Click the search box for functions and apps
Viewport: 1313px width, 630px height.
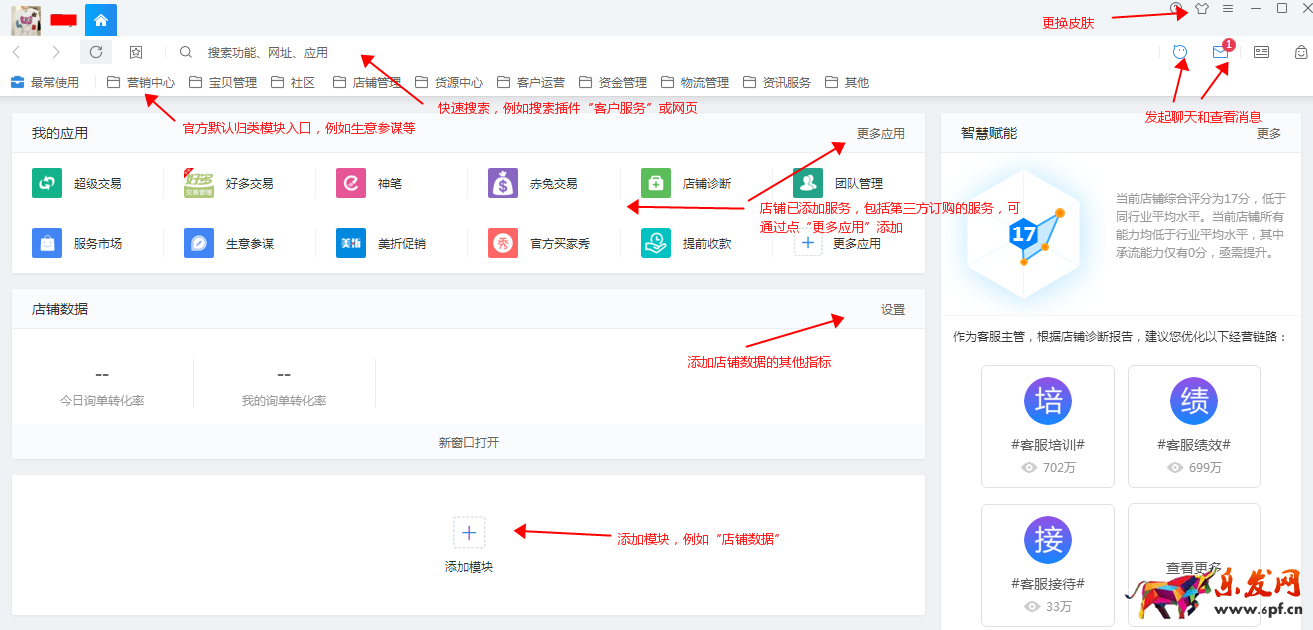click(x=400, y=52)
